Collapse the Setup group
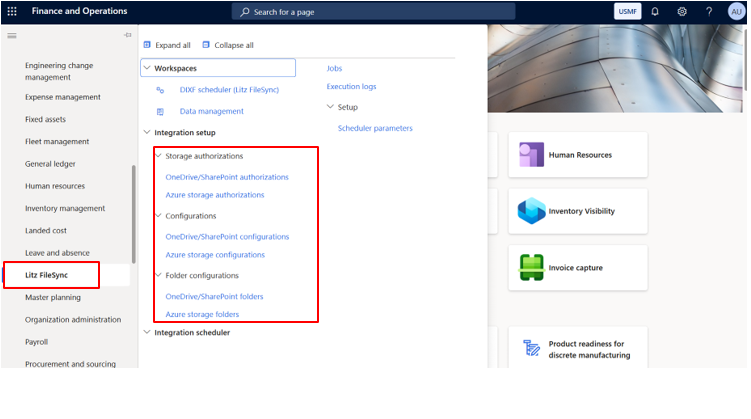Screen dimensions: 751x419 click(330, 107)
